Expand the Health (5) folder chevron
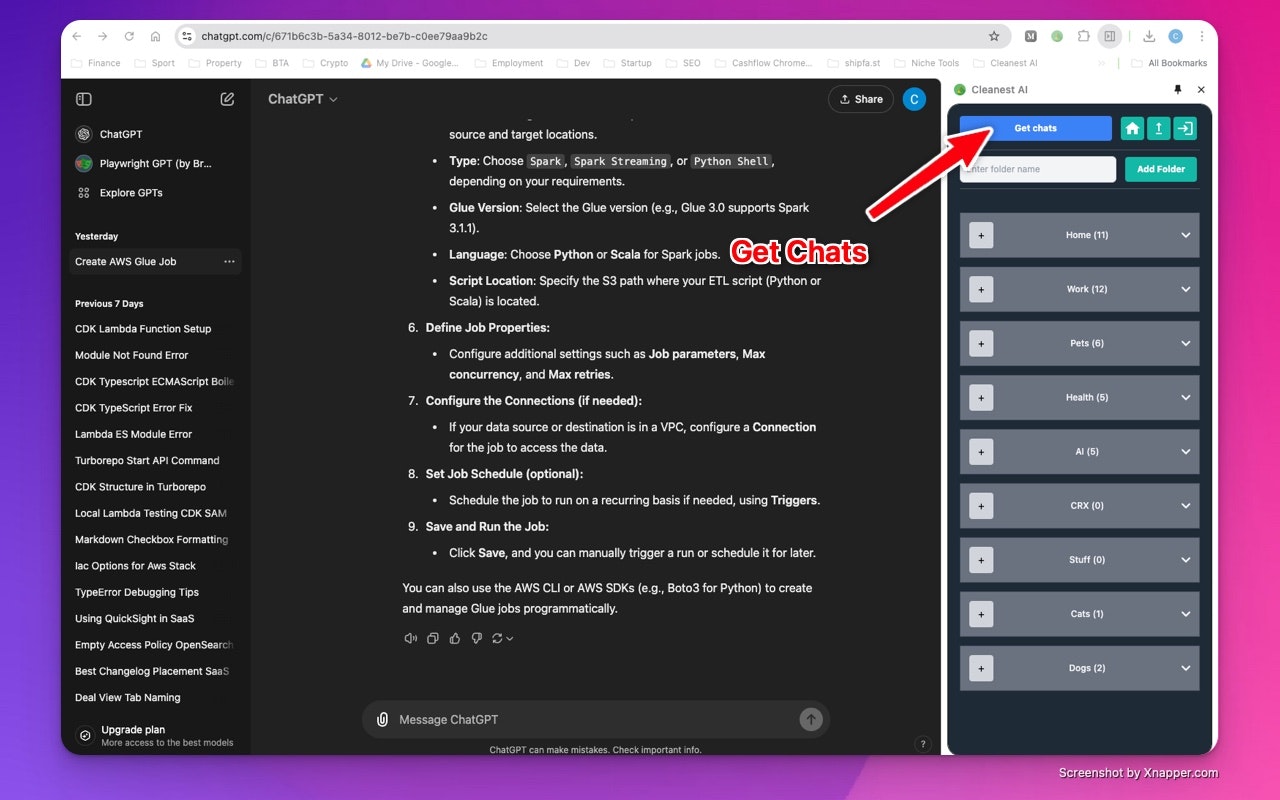The image size is (1280, 800). 1186,397
